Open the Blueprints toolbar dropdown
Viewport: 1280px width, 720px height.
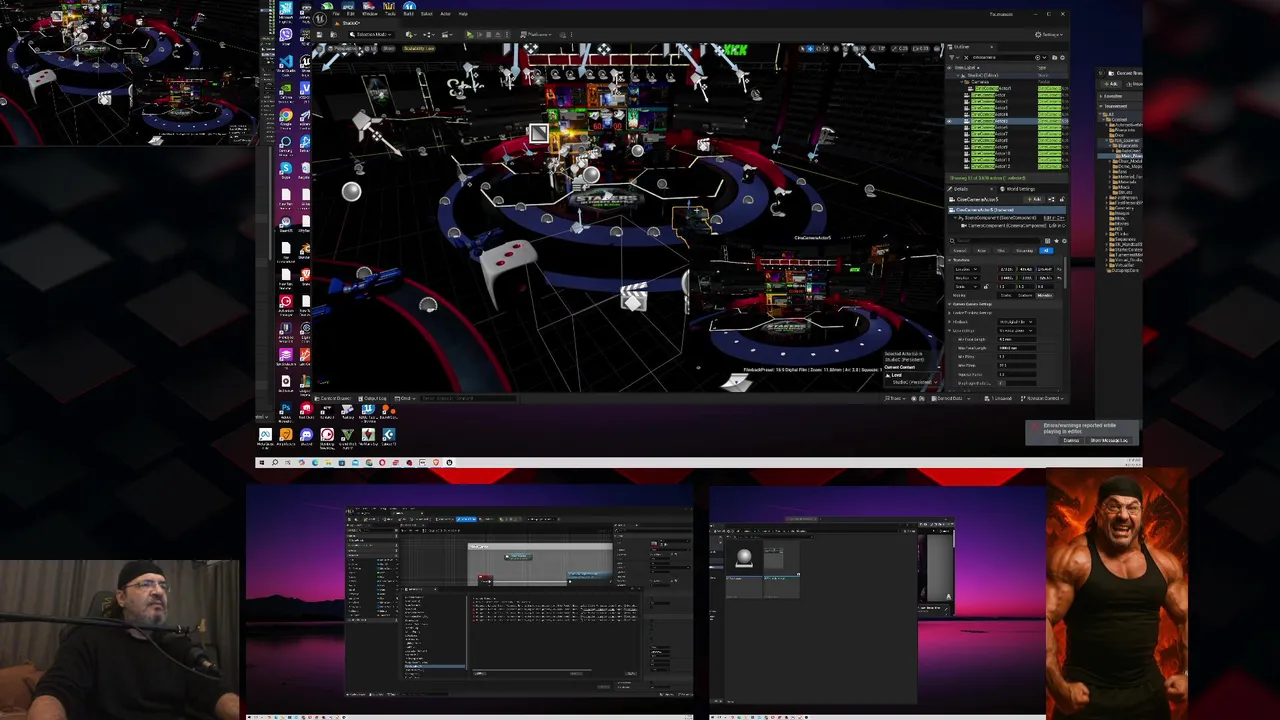click(429, 34)
